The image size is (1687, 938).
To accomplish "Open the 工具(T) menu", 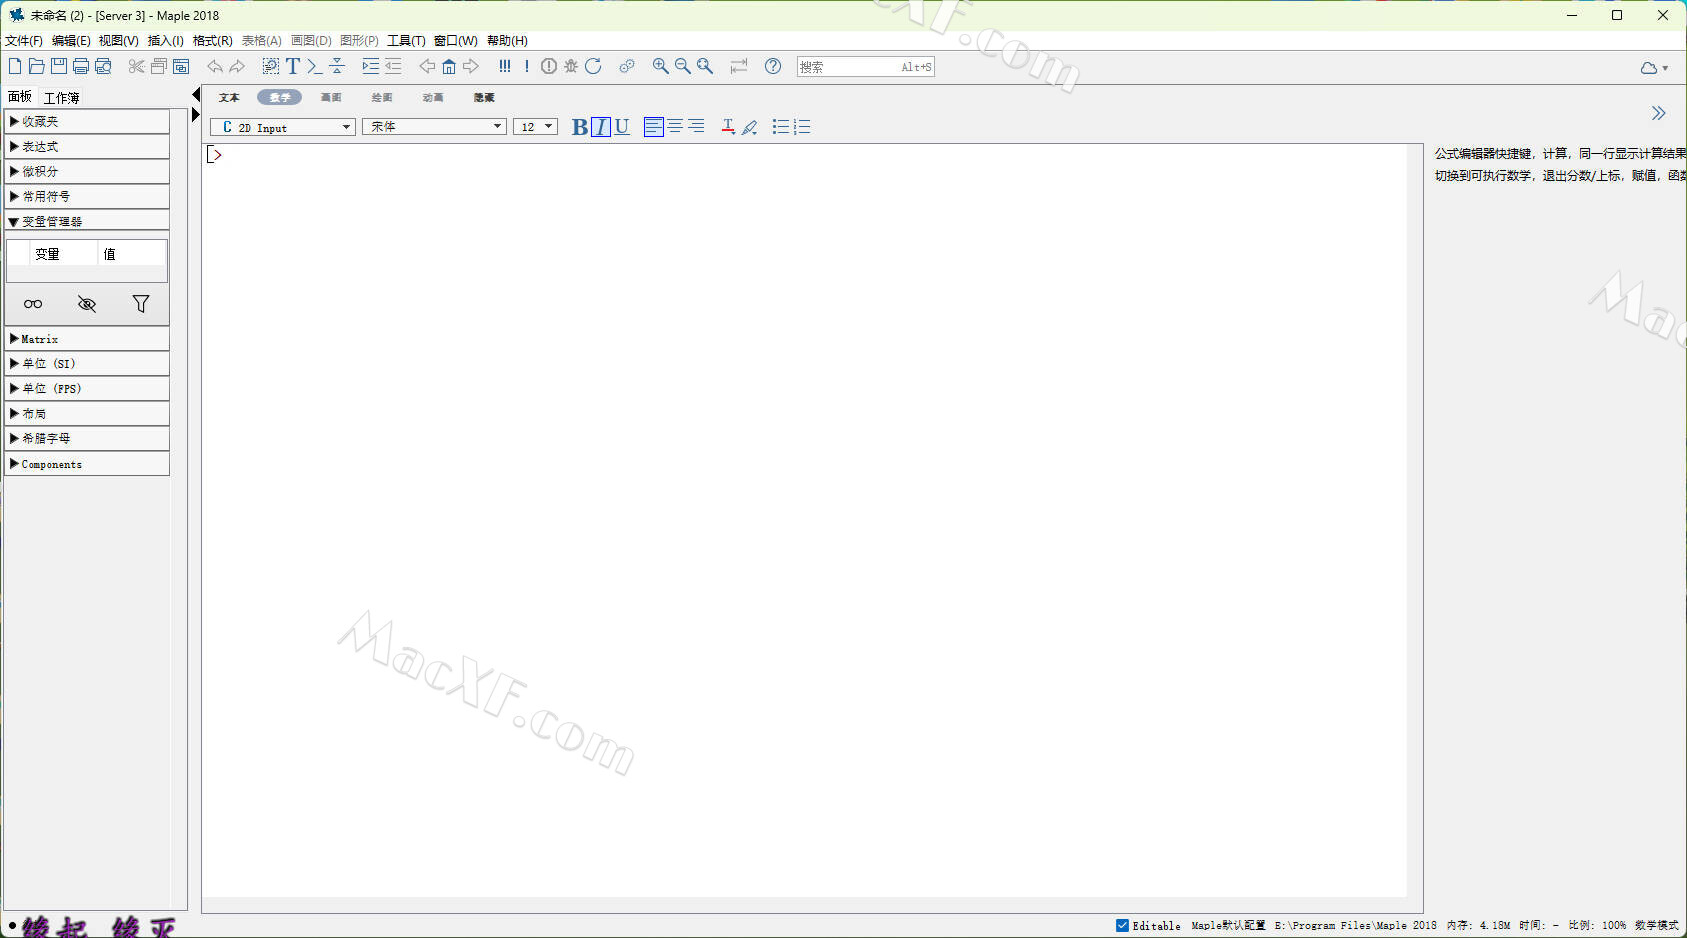I will (406, 41).
